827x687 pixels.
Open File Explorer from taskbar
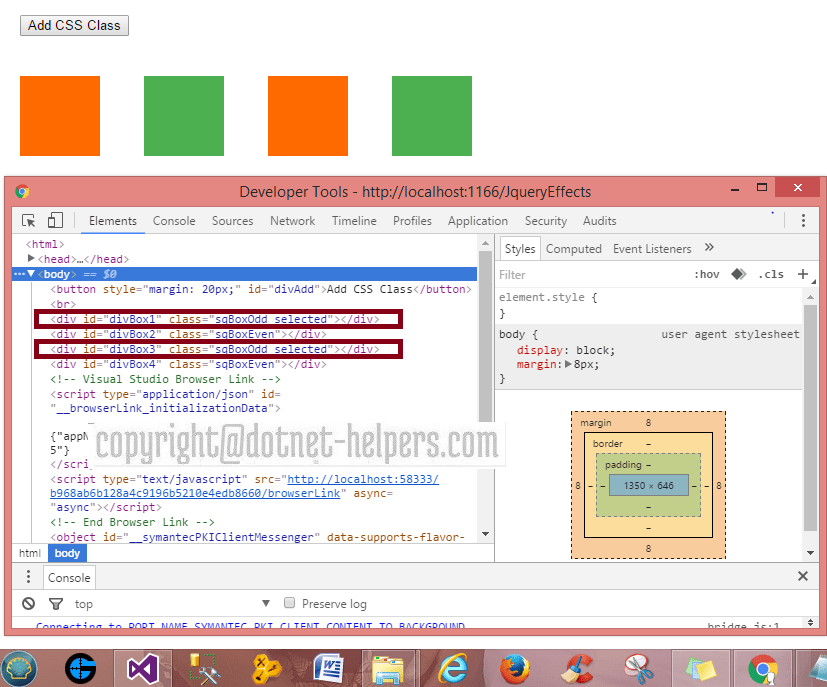point(388,669)
